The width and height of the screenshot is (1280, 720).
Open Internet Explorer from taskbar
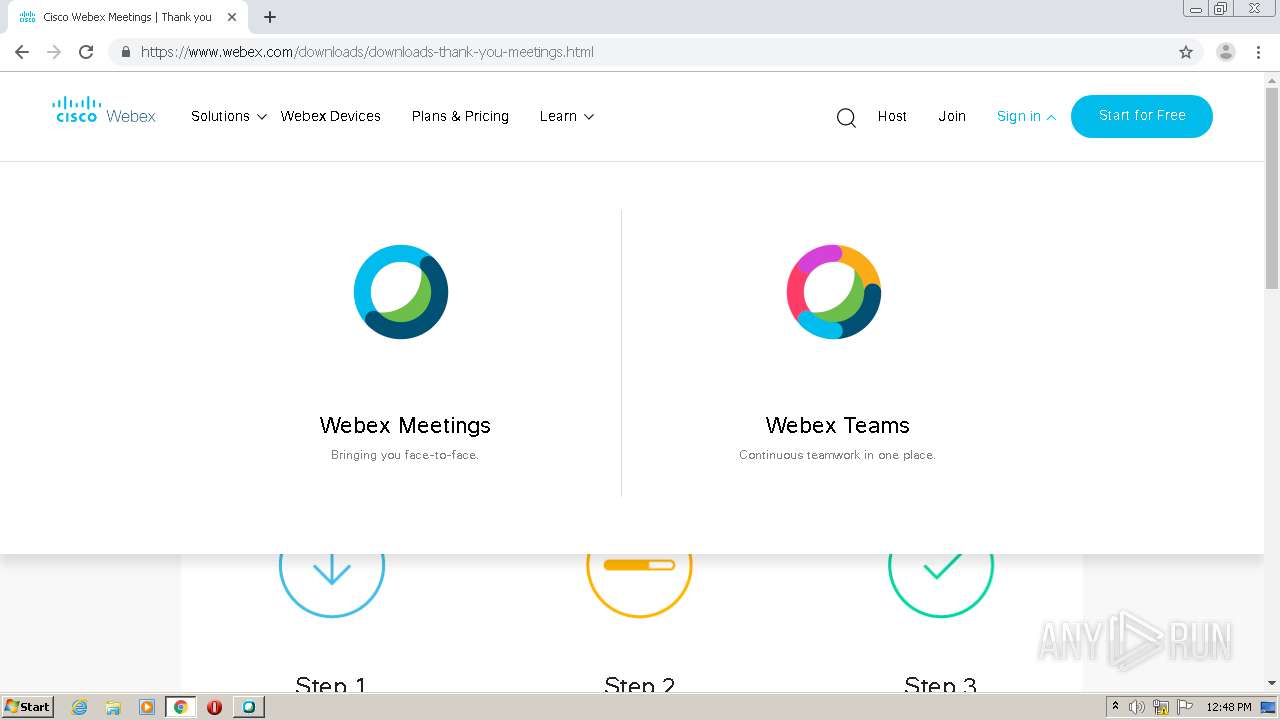pos(80,707)
